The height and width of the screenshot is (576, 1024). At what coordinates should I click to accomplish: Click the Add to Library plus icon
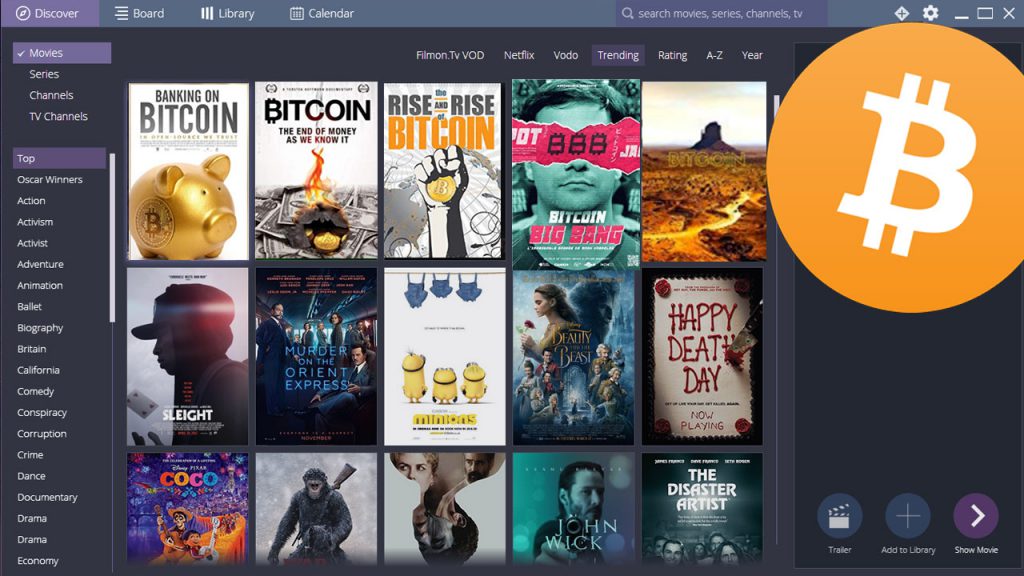(908, 516)
